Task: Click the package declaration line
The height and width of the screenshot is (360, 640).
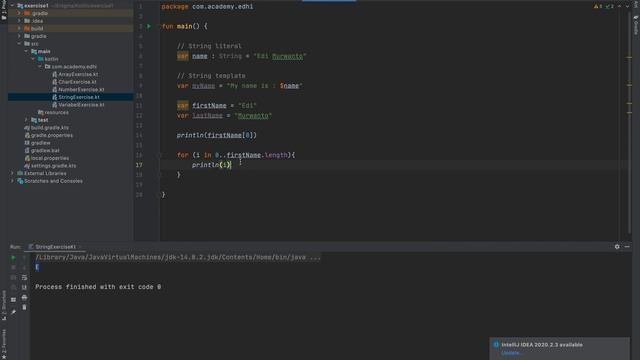Action: (207, 7)
